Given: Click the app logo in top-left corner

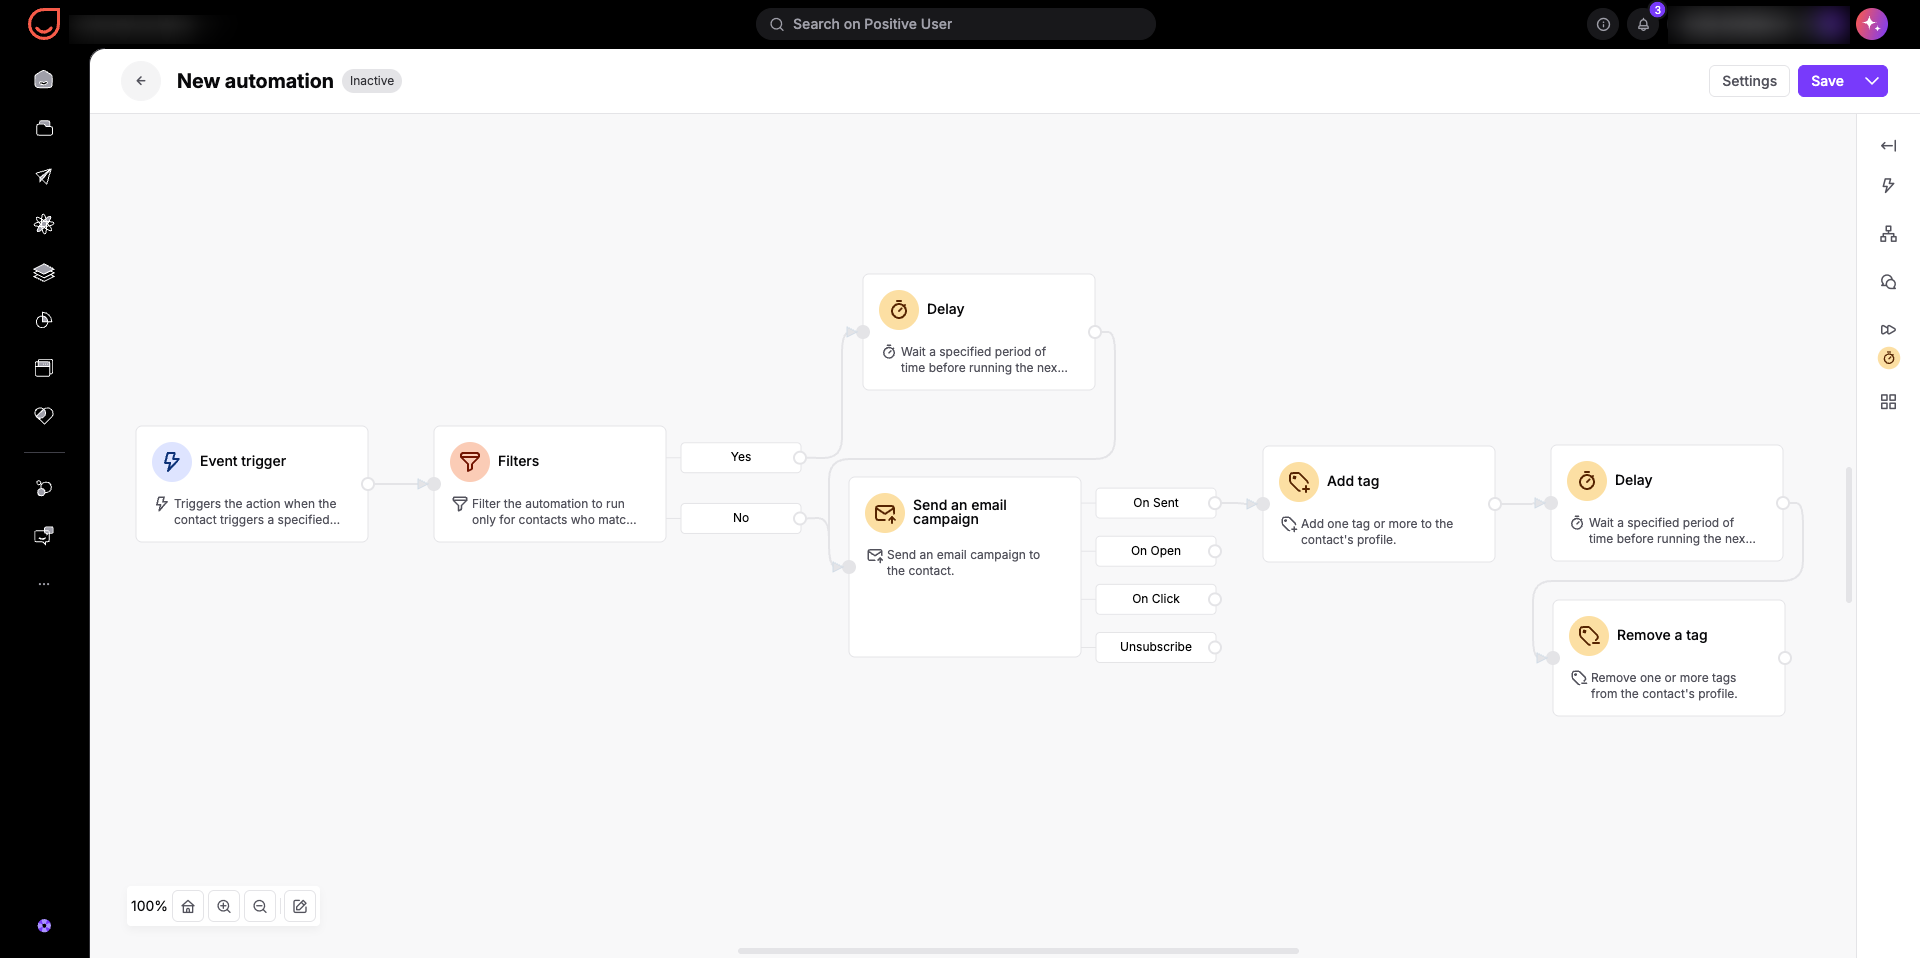Looking at the screenshot, I should pyautogui.click(x=44, y=24).
